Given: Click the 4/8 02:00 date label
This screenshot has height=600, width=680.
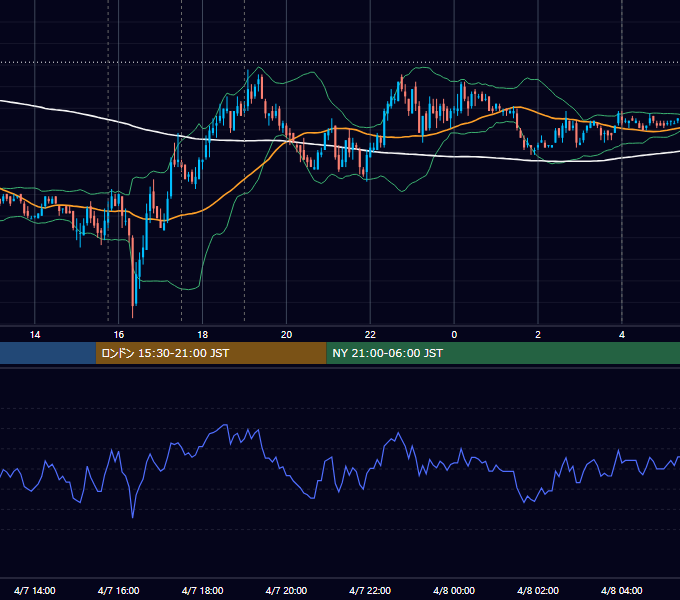Looking at the screenshot, I should [x=538, y=590].
